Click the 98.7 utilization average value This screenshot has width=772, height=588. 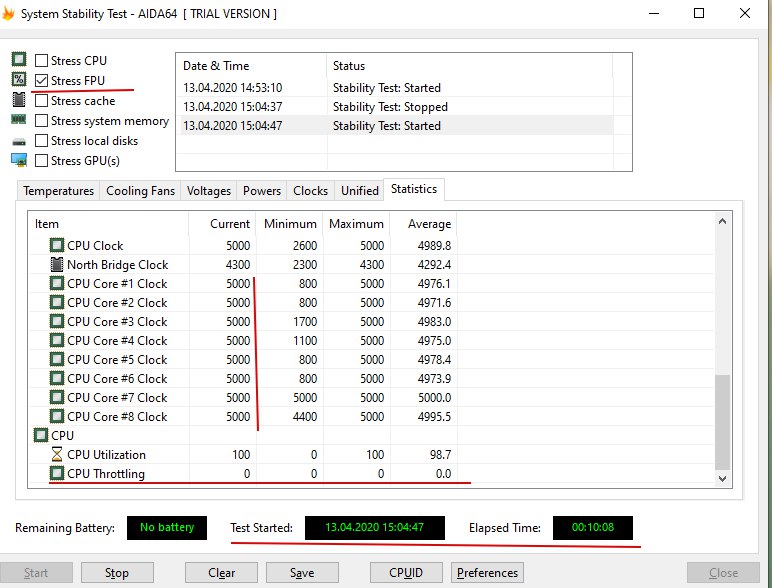[x=440, y=455]
